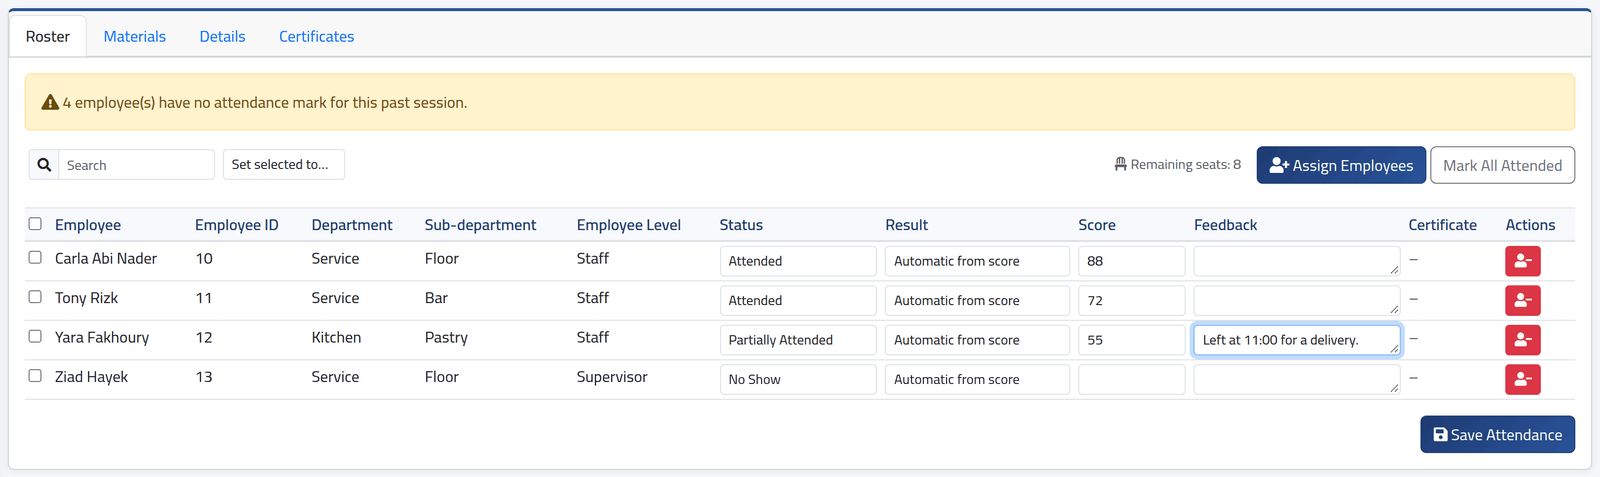The image size is (1600, 477).
Task: Click the Save Attendance button
Action: tap(1497, 435)
